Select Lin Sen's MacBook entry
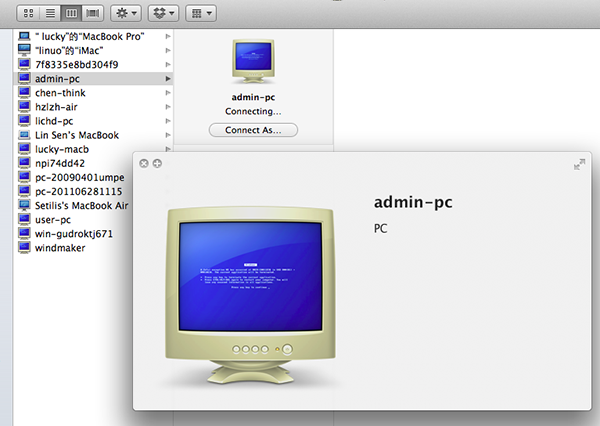 point(93,135)
